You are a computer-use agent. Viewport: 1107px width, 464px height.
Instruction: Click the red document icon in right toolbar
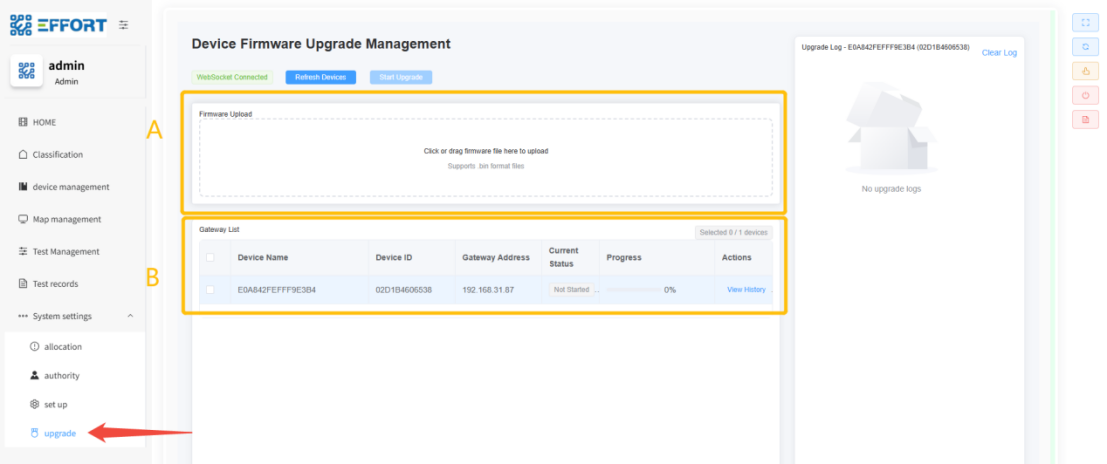pyautogui.click(x=1085, y=119)
